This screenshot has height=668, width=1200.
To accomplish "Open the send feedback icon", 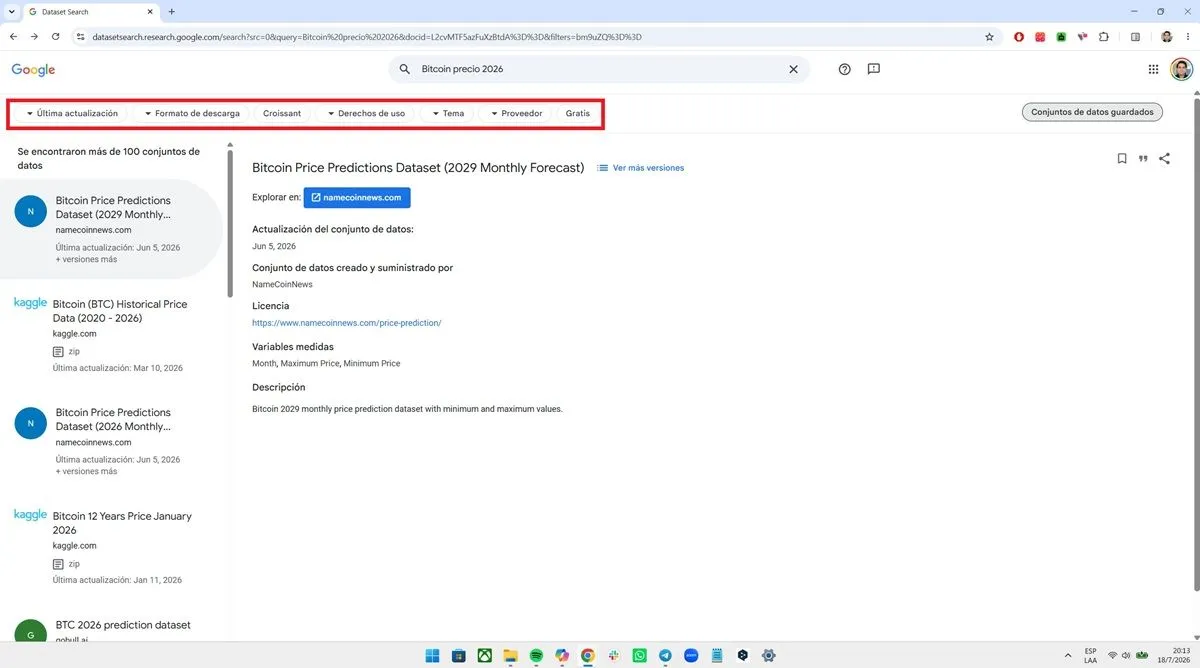I will 874,69.
